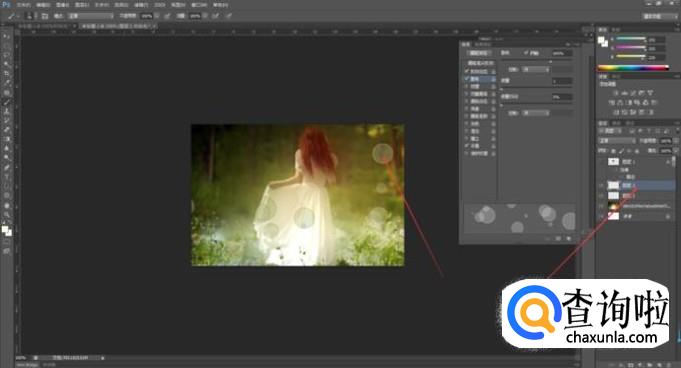
Task: Select the Magic Wand tool
Action: coord(7,64)
